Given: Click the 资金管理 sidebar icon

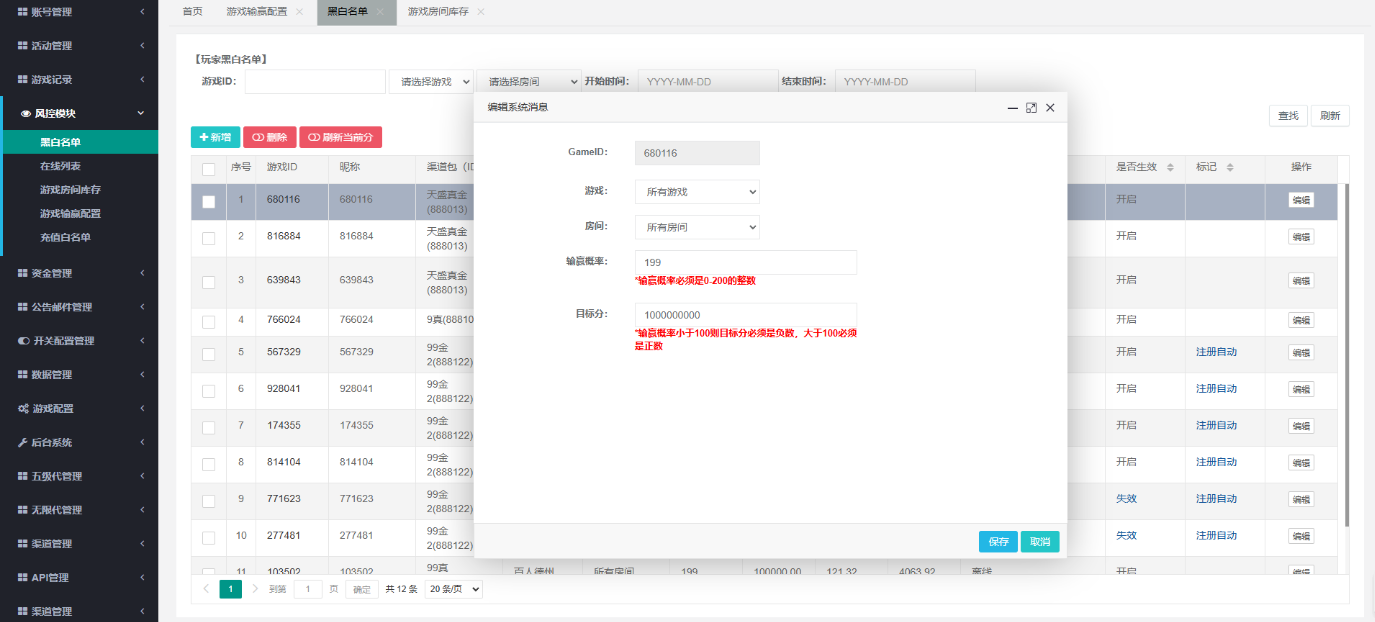Looking at the screenshot, I should tap(22, 272).
